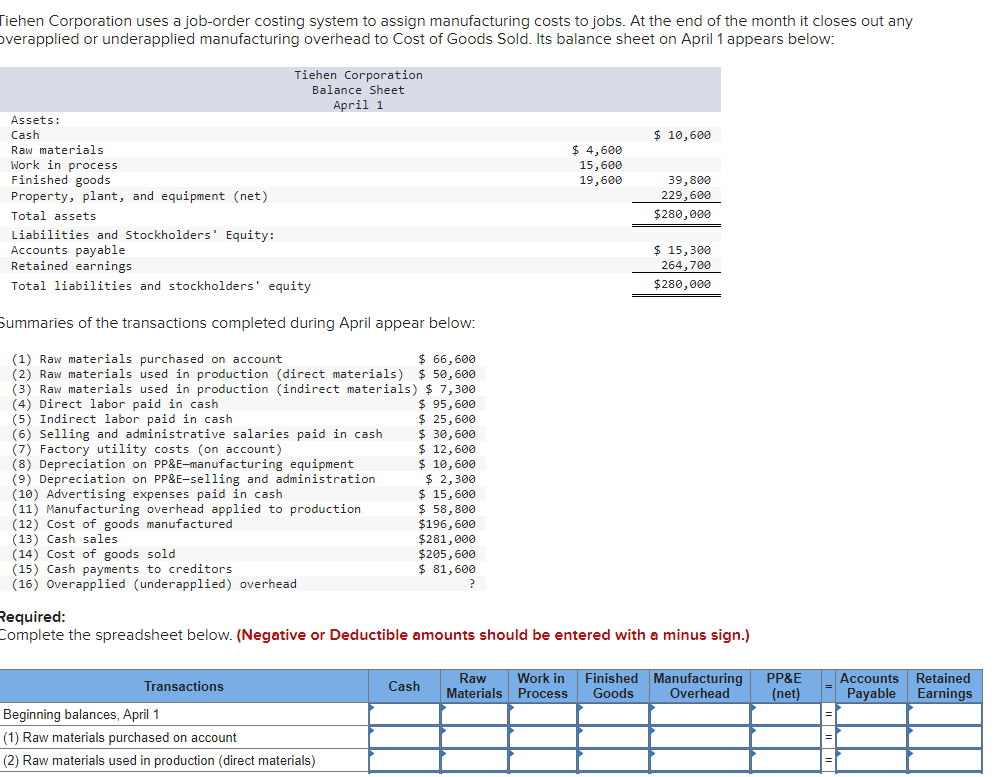Screen dimensions: 1005x777
Task: Click PP&E (net) cell in row (1)
Action: point(786,737)
